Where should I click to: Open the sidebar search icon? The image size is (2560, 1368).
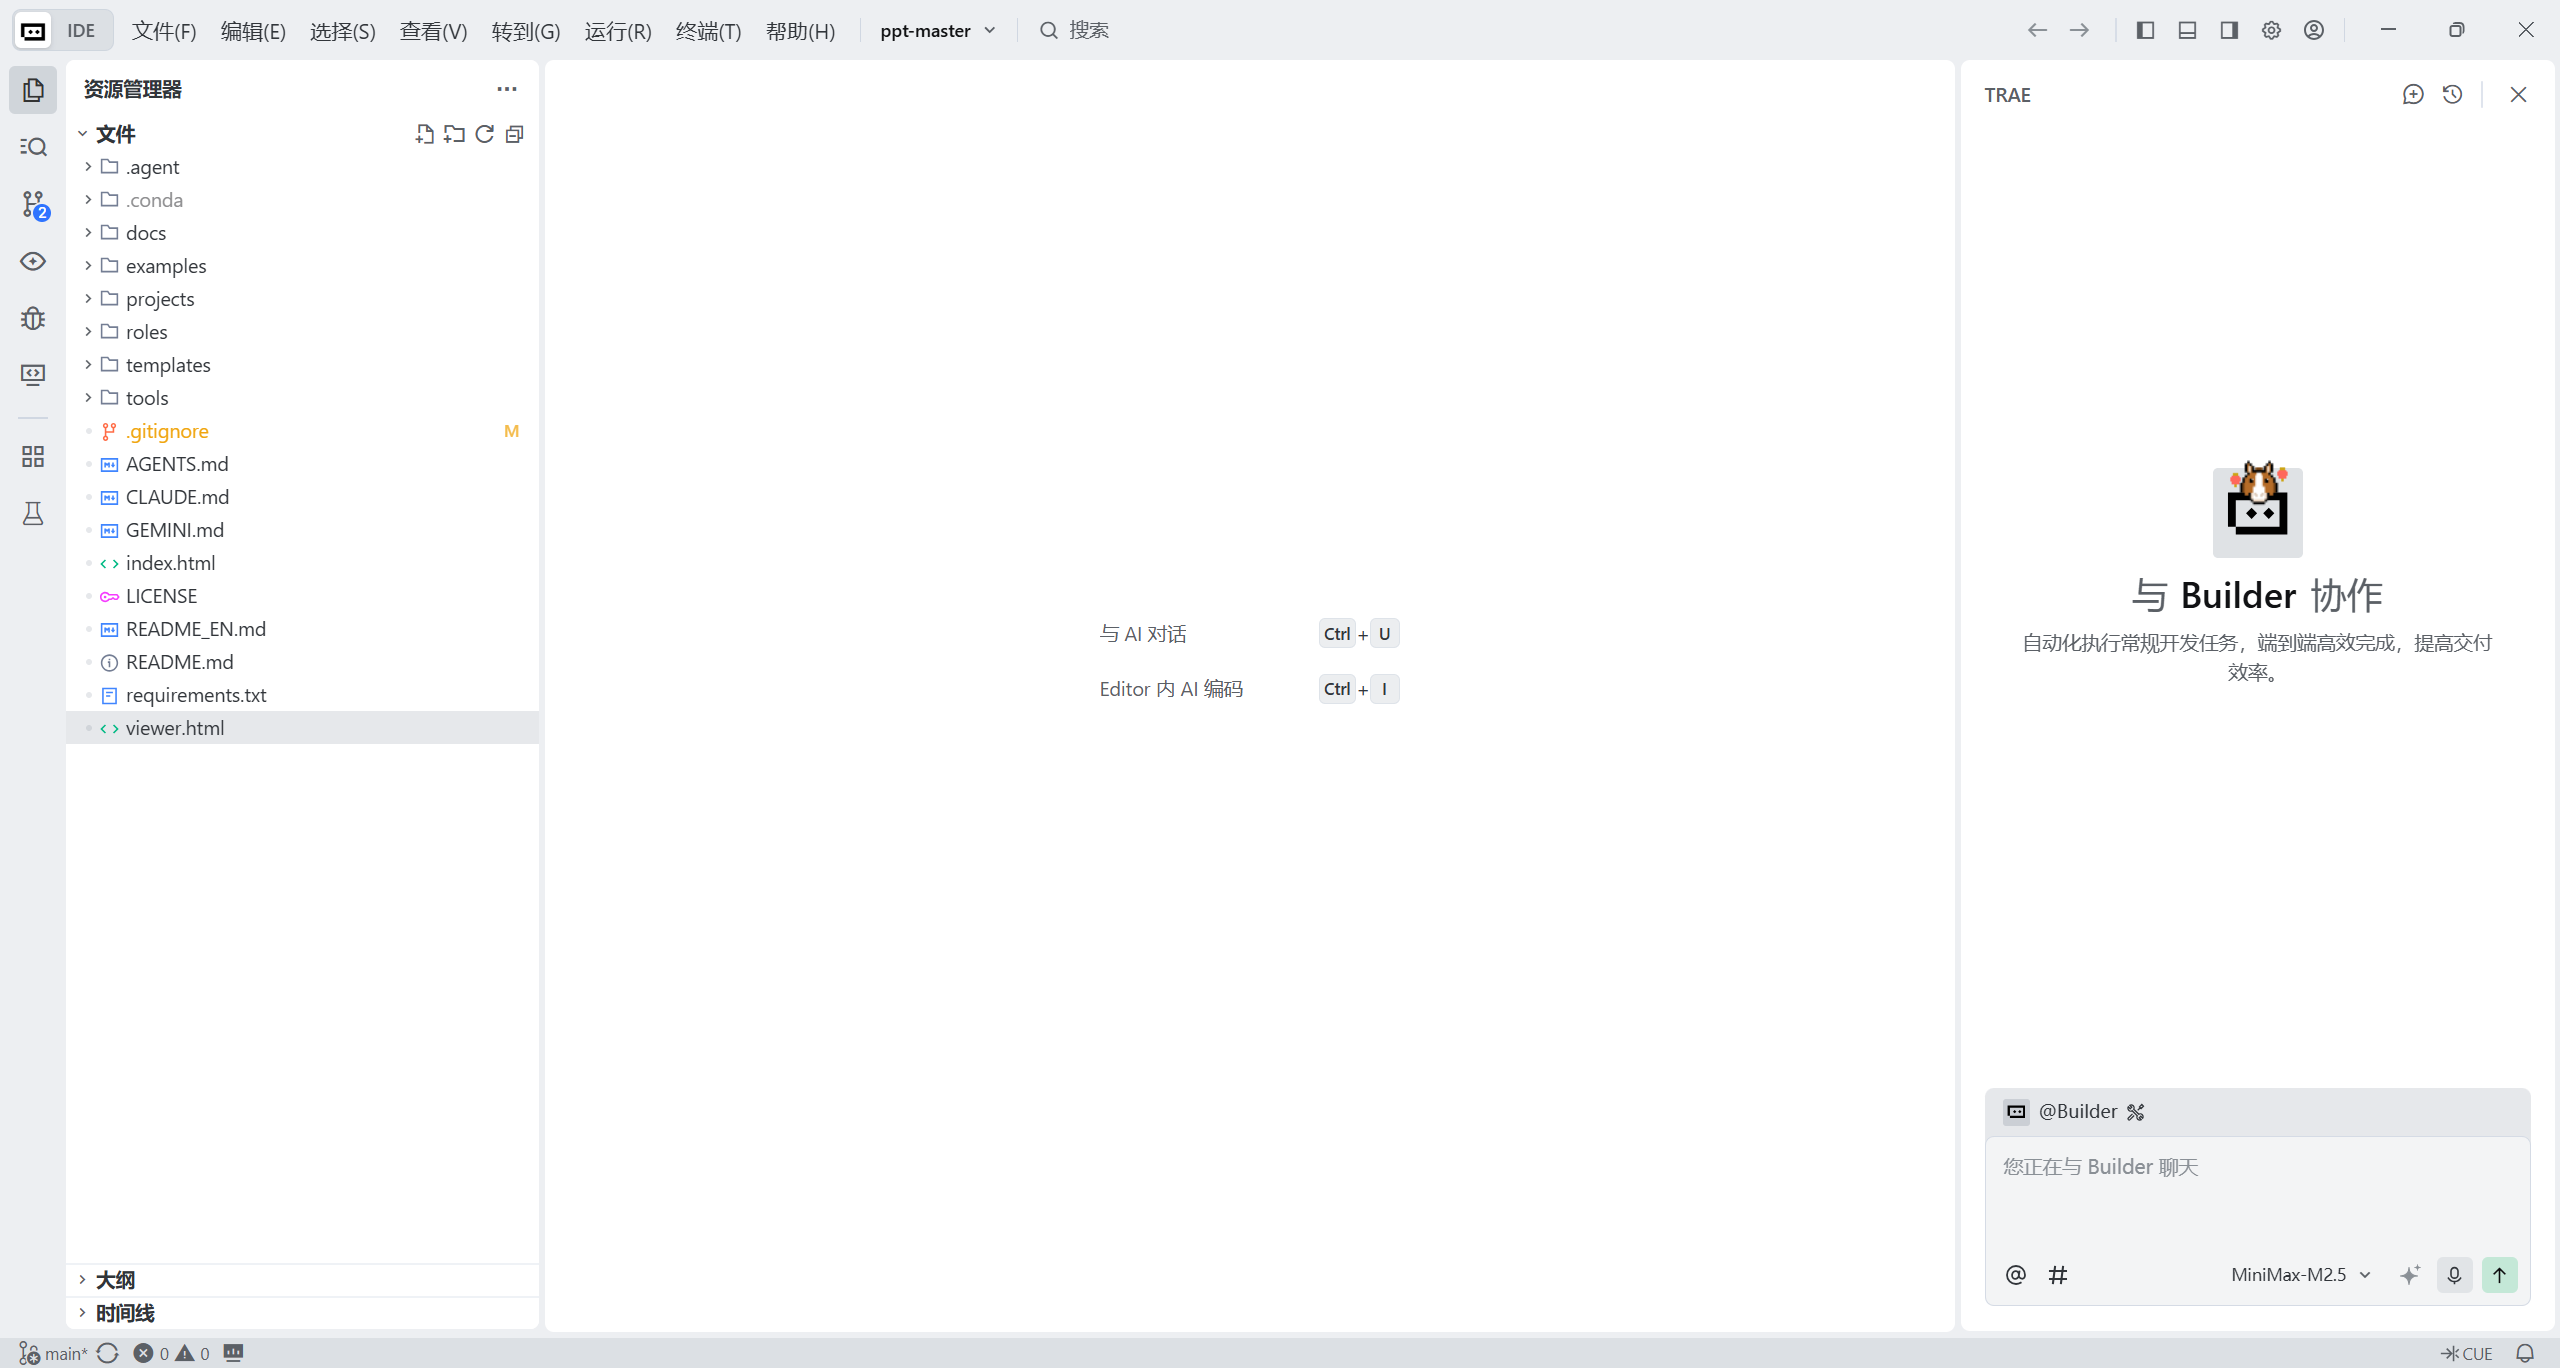33,147
